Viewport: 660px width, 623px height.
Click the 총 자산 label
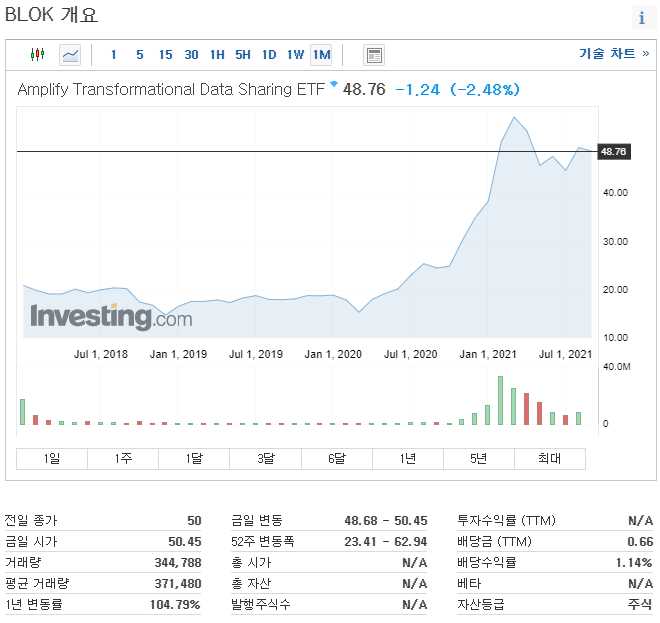(251, 584)
